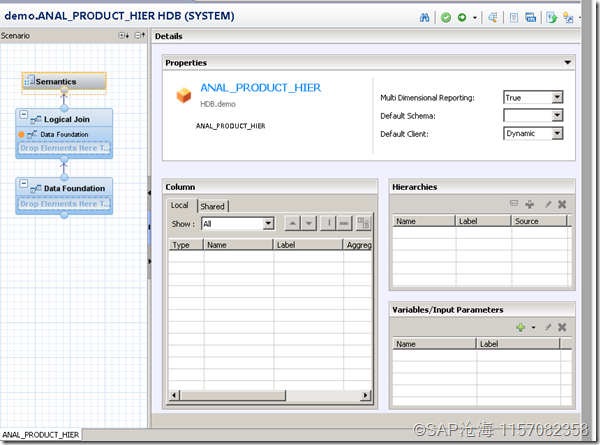Add variable with green plus icon
The image size is (600, 445).
pyautogui.click(x=520, y=327)
